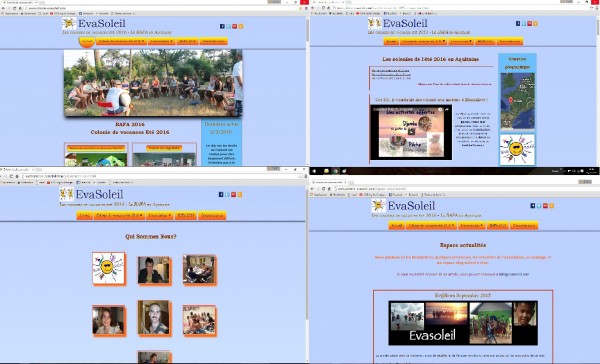Reload the page in the homepage browser window
The image size is (600, 364).
coord(15,8)
